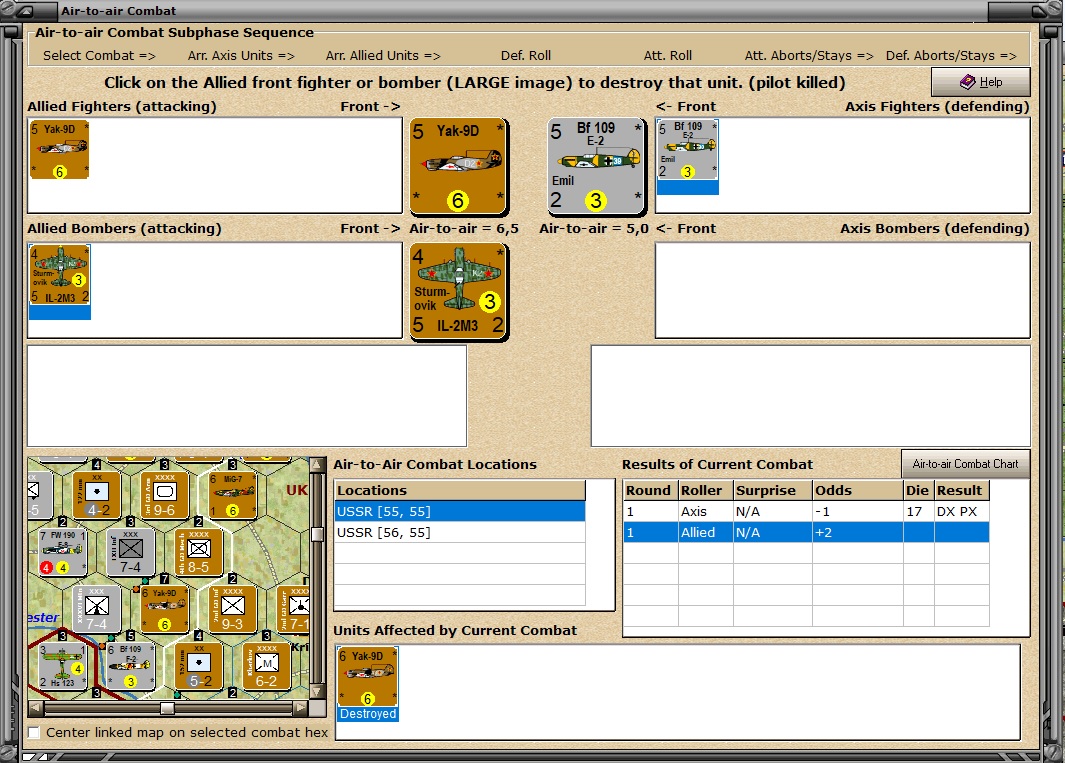
Task: Click the DX PX result cell
Action: tap(961, 511)
